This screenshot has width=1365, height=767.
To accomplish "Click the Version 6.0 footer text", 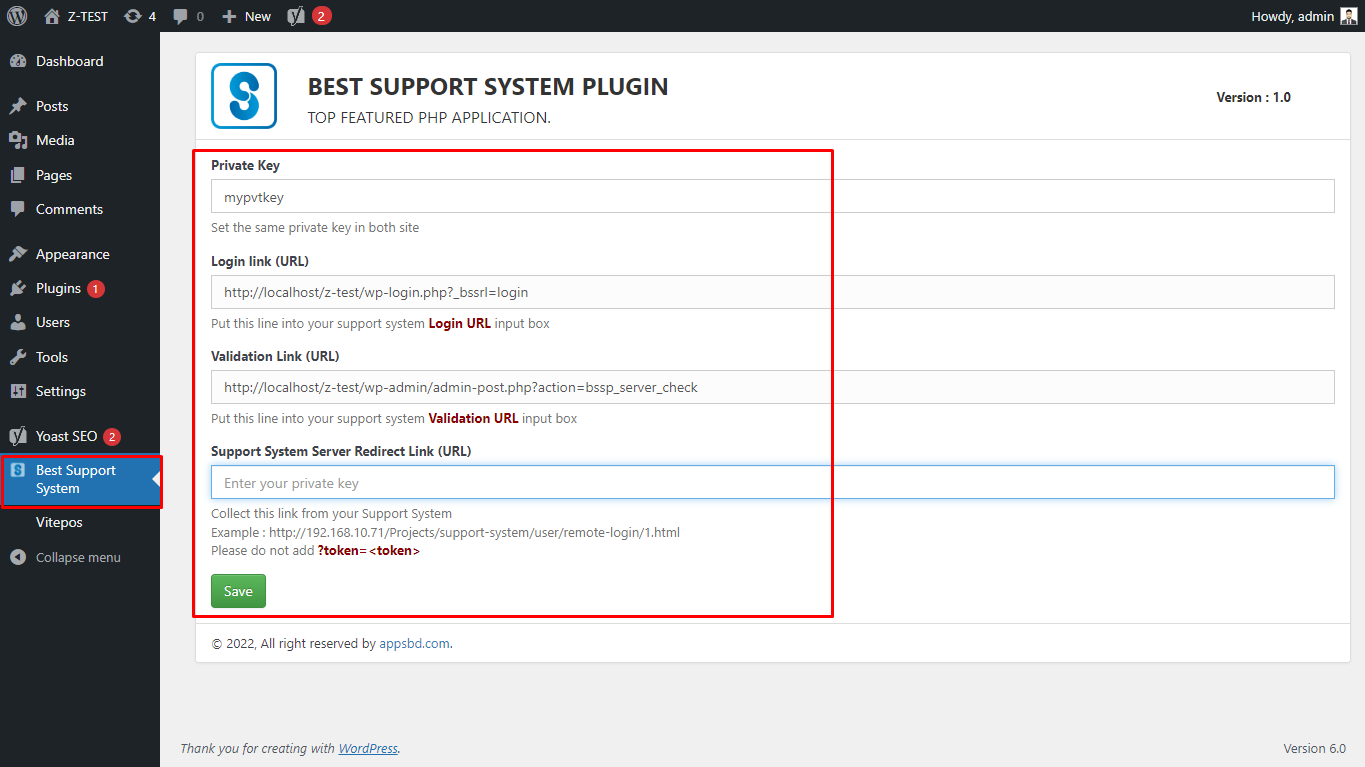I will point(1314,748).
